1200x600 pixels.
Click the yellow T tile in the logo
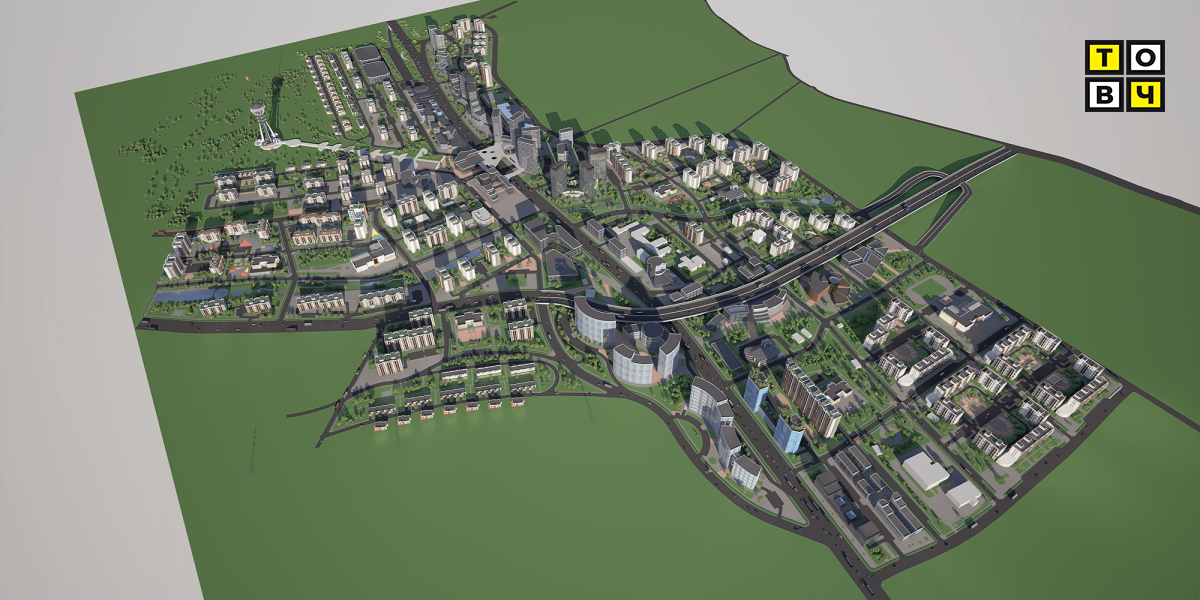coord(1104,58)
